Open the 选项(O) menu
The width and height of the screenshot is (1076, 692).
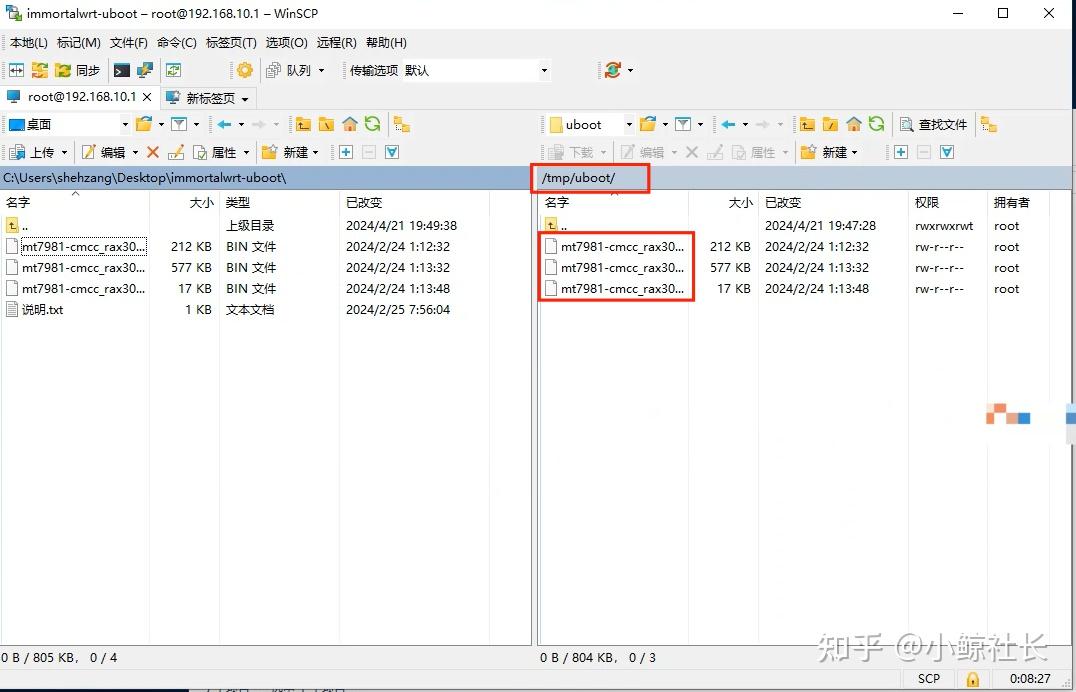pos(286,42)
